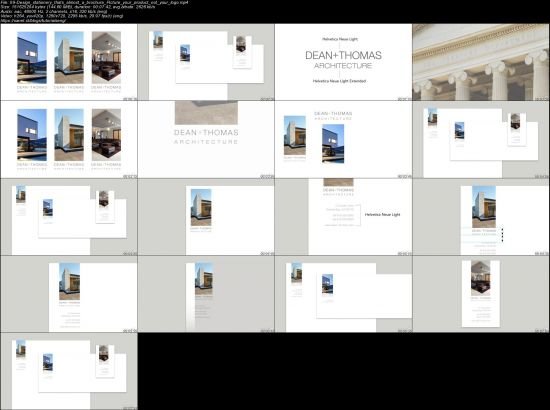Screen dimensions: 550x410
Task: Click 'Helvetica Neue Light' label beside the address box
Action: pos(382,214)
